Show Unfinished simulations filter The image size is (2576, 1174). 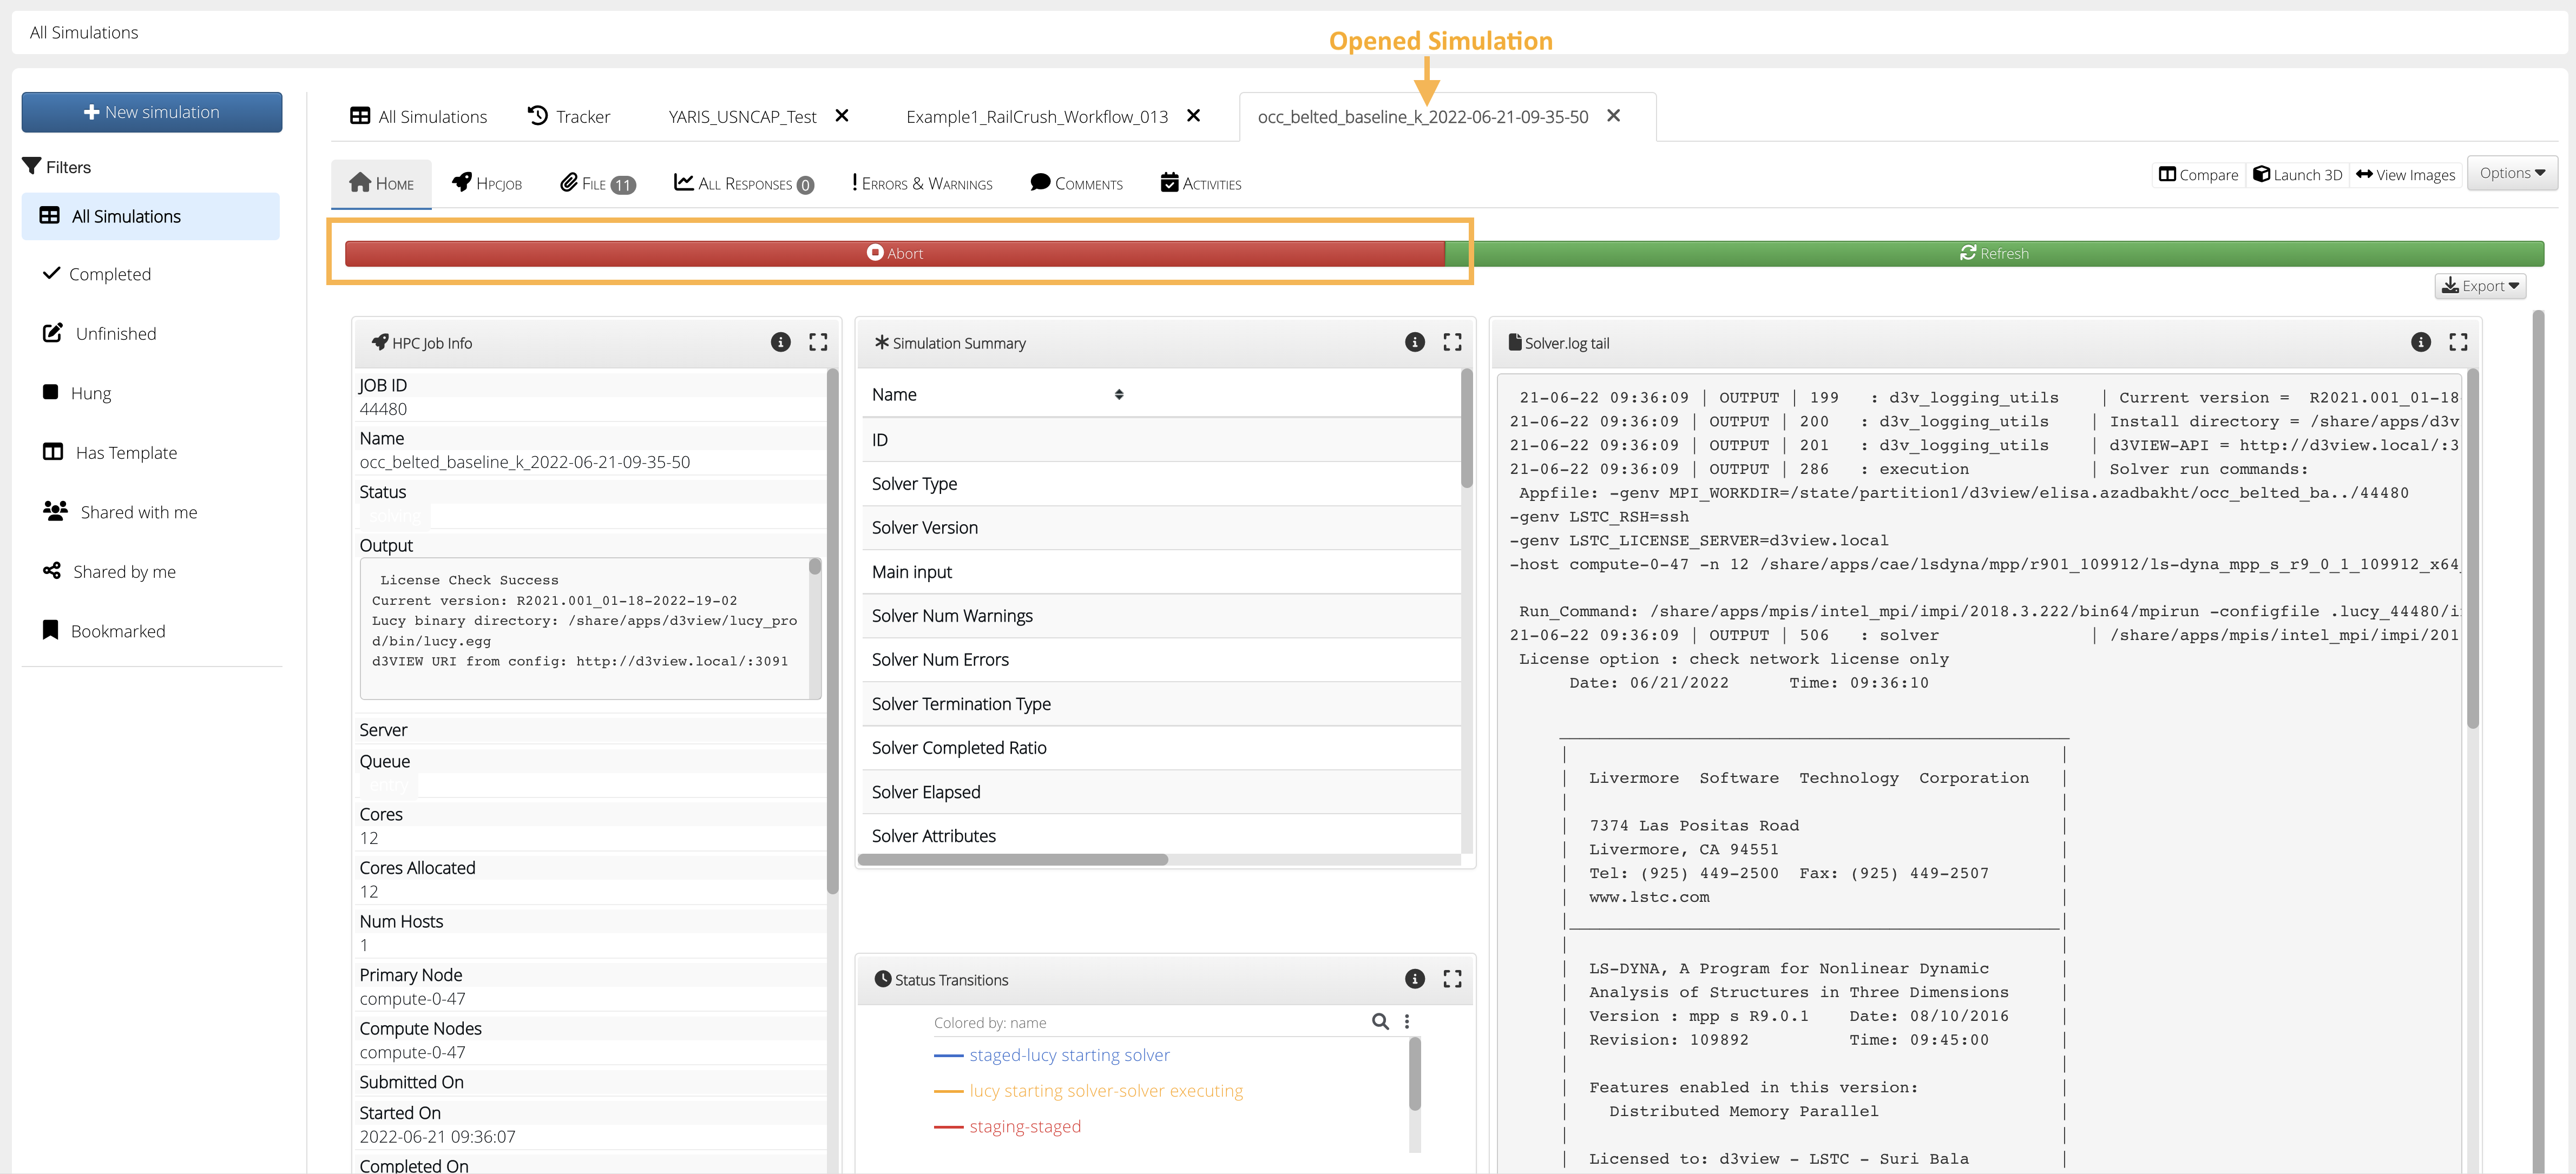pos(99,333)
